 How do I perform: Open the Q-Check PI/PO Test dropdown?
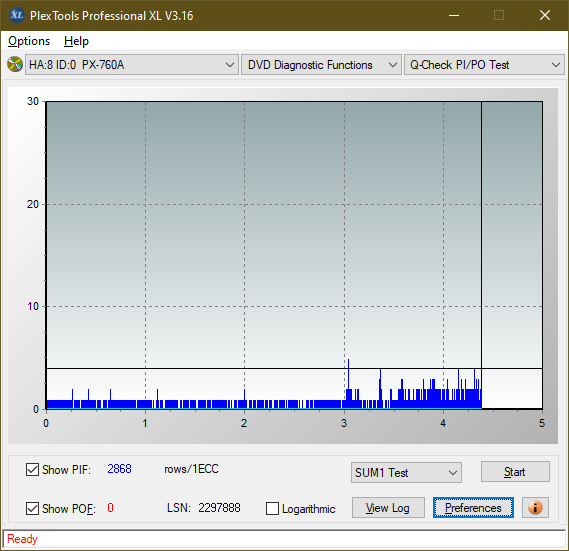pos(484,65)
